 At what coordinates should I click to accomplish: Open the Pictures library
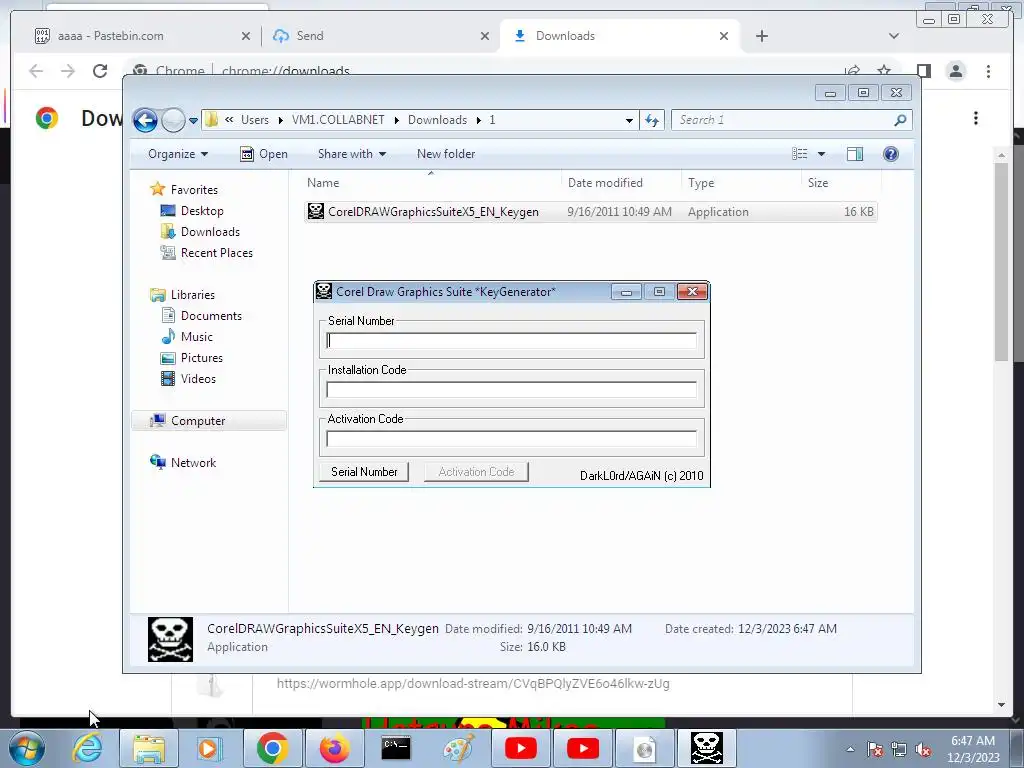[x=202, y=358]
